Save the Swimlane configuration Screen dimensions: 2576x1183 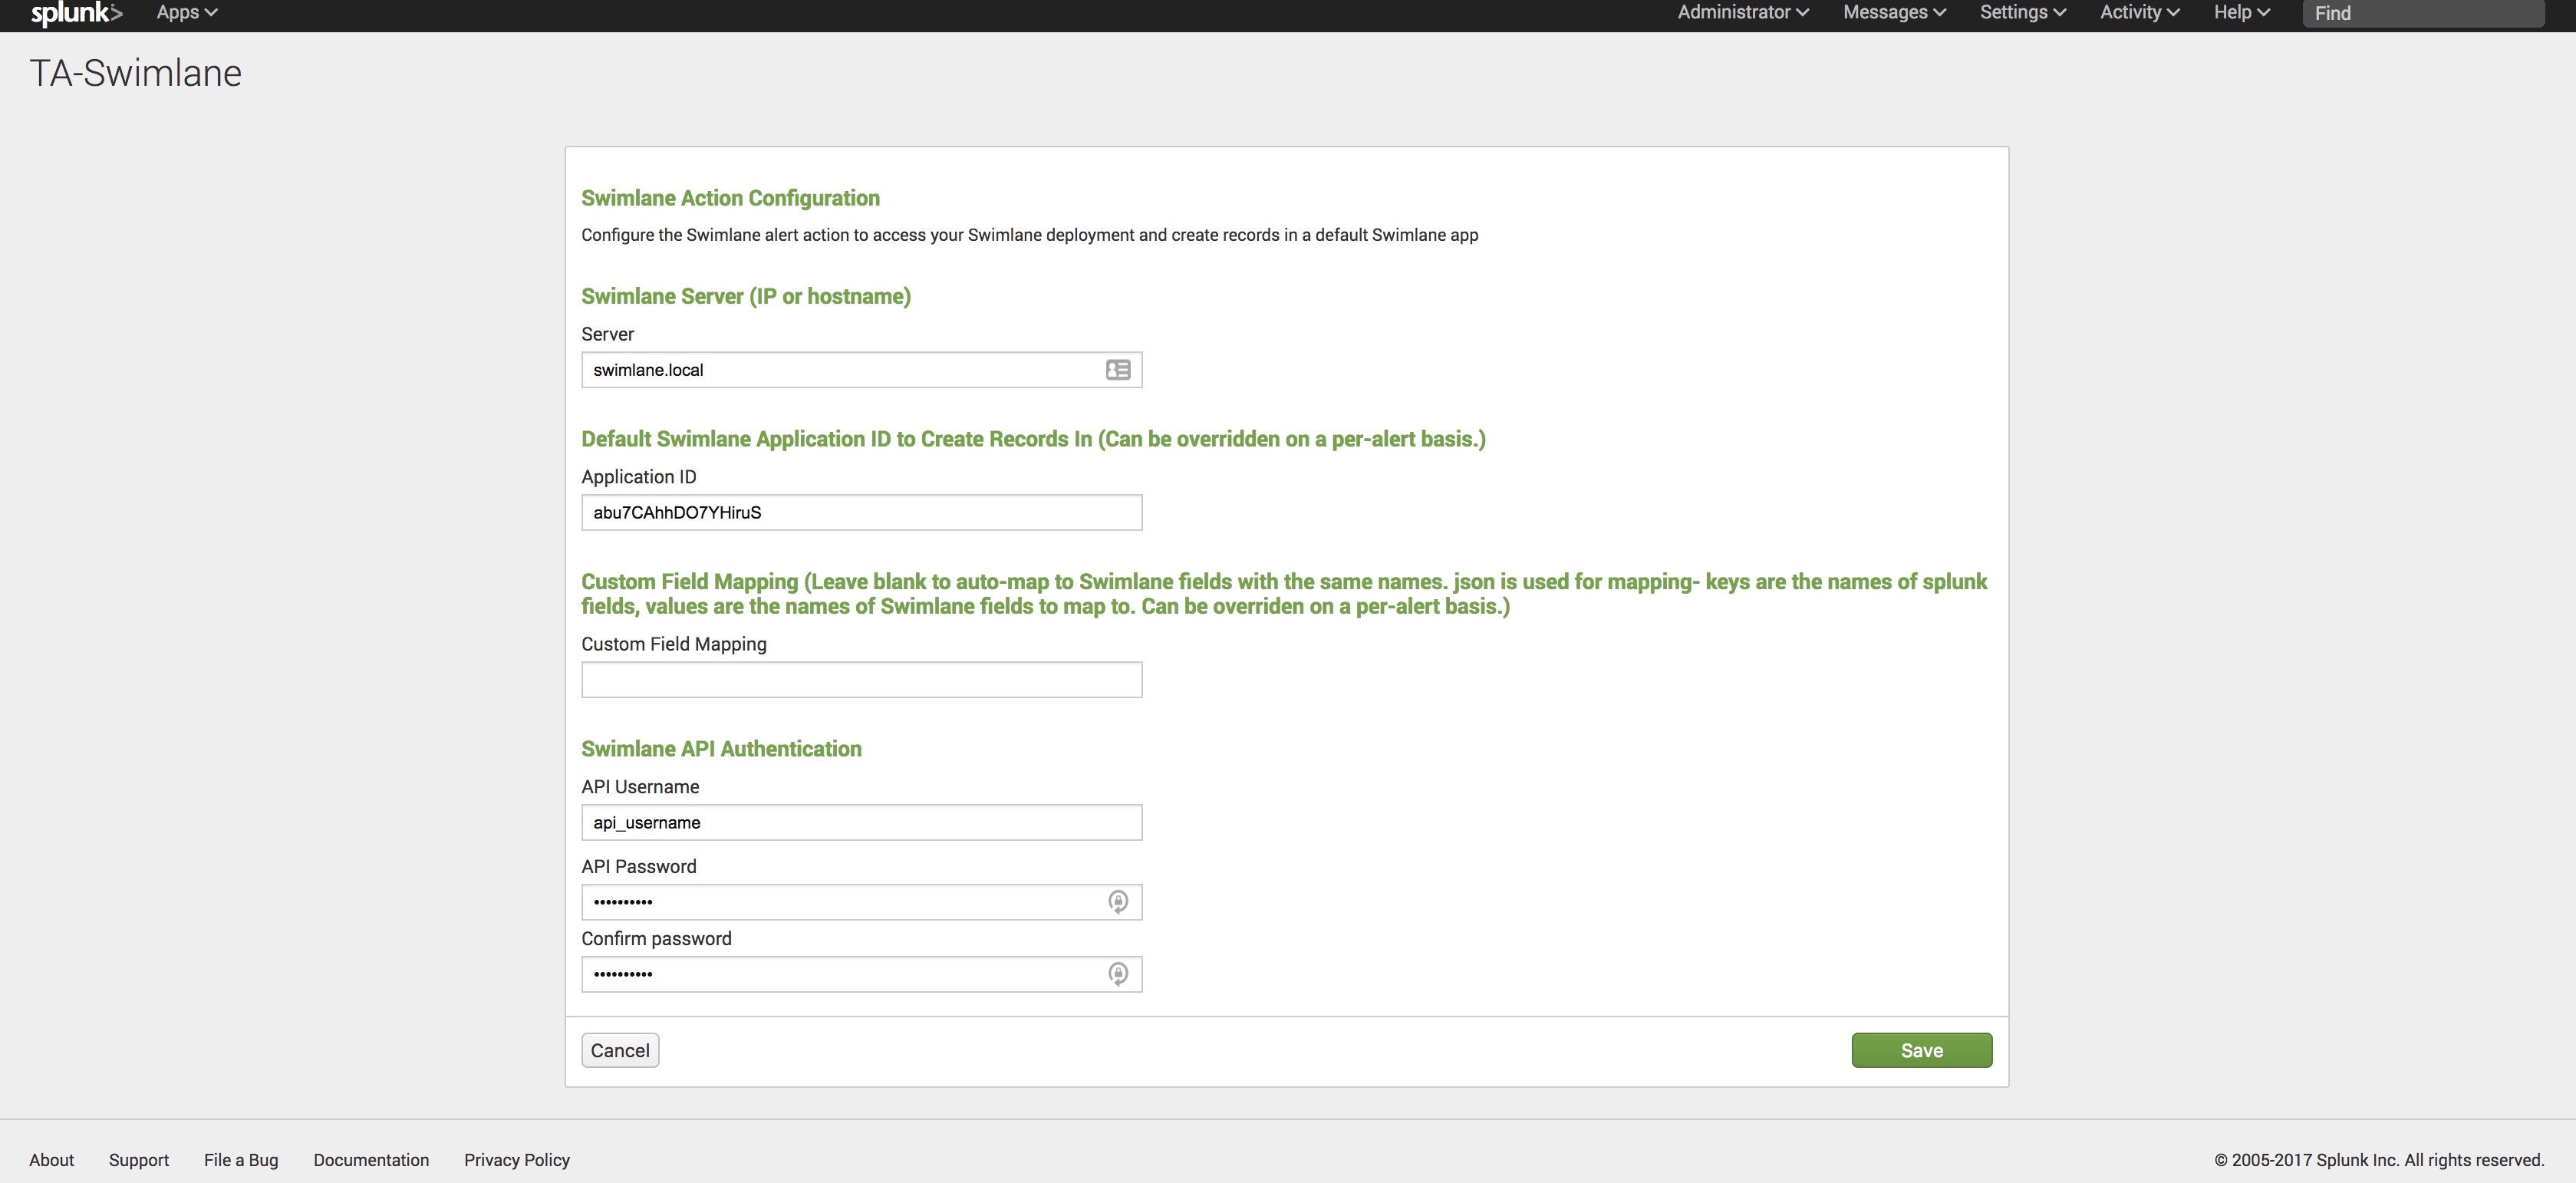(x=1921, y=1050)
